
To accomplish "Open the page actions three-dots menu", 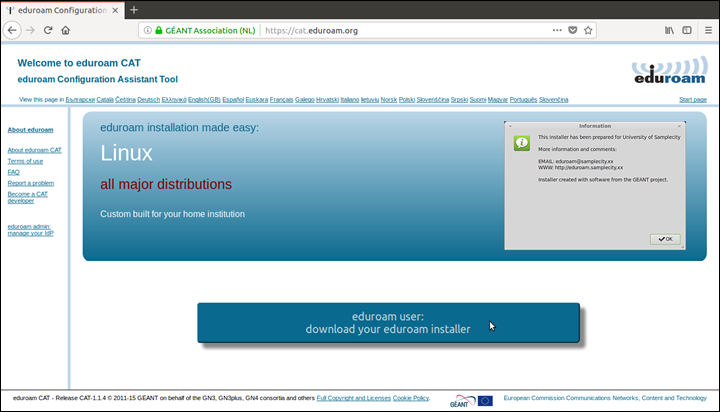I will (557, 30).
